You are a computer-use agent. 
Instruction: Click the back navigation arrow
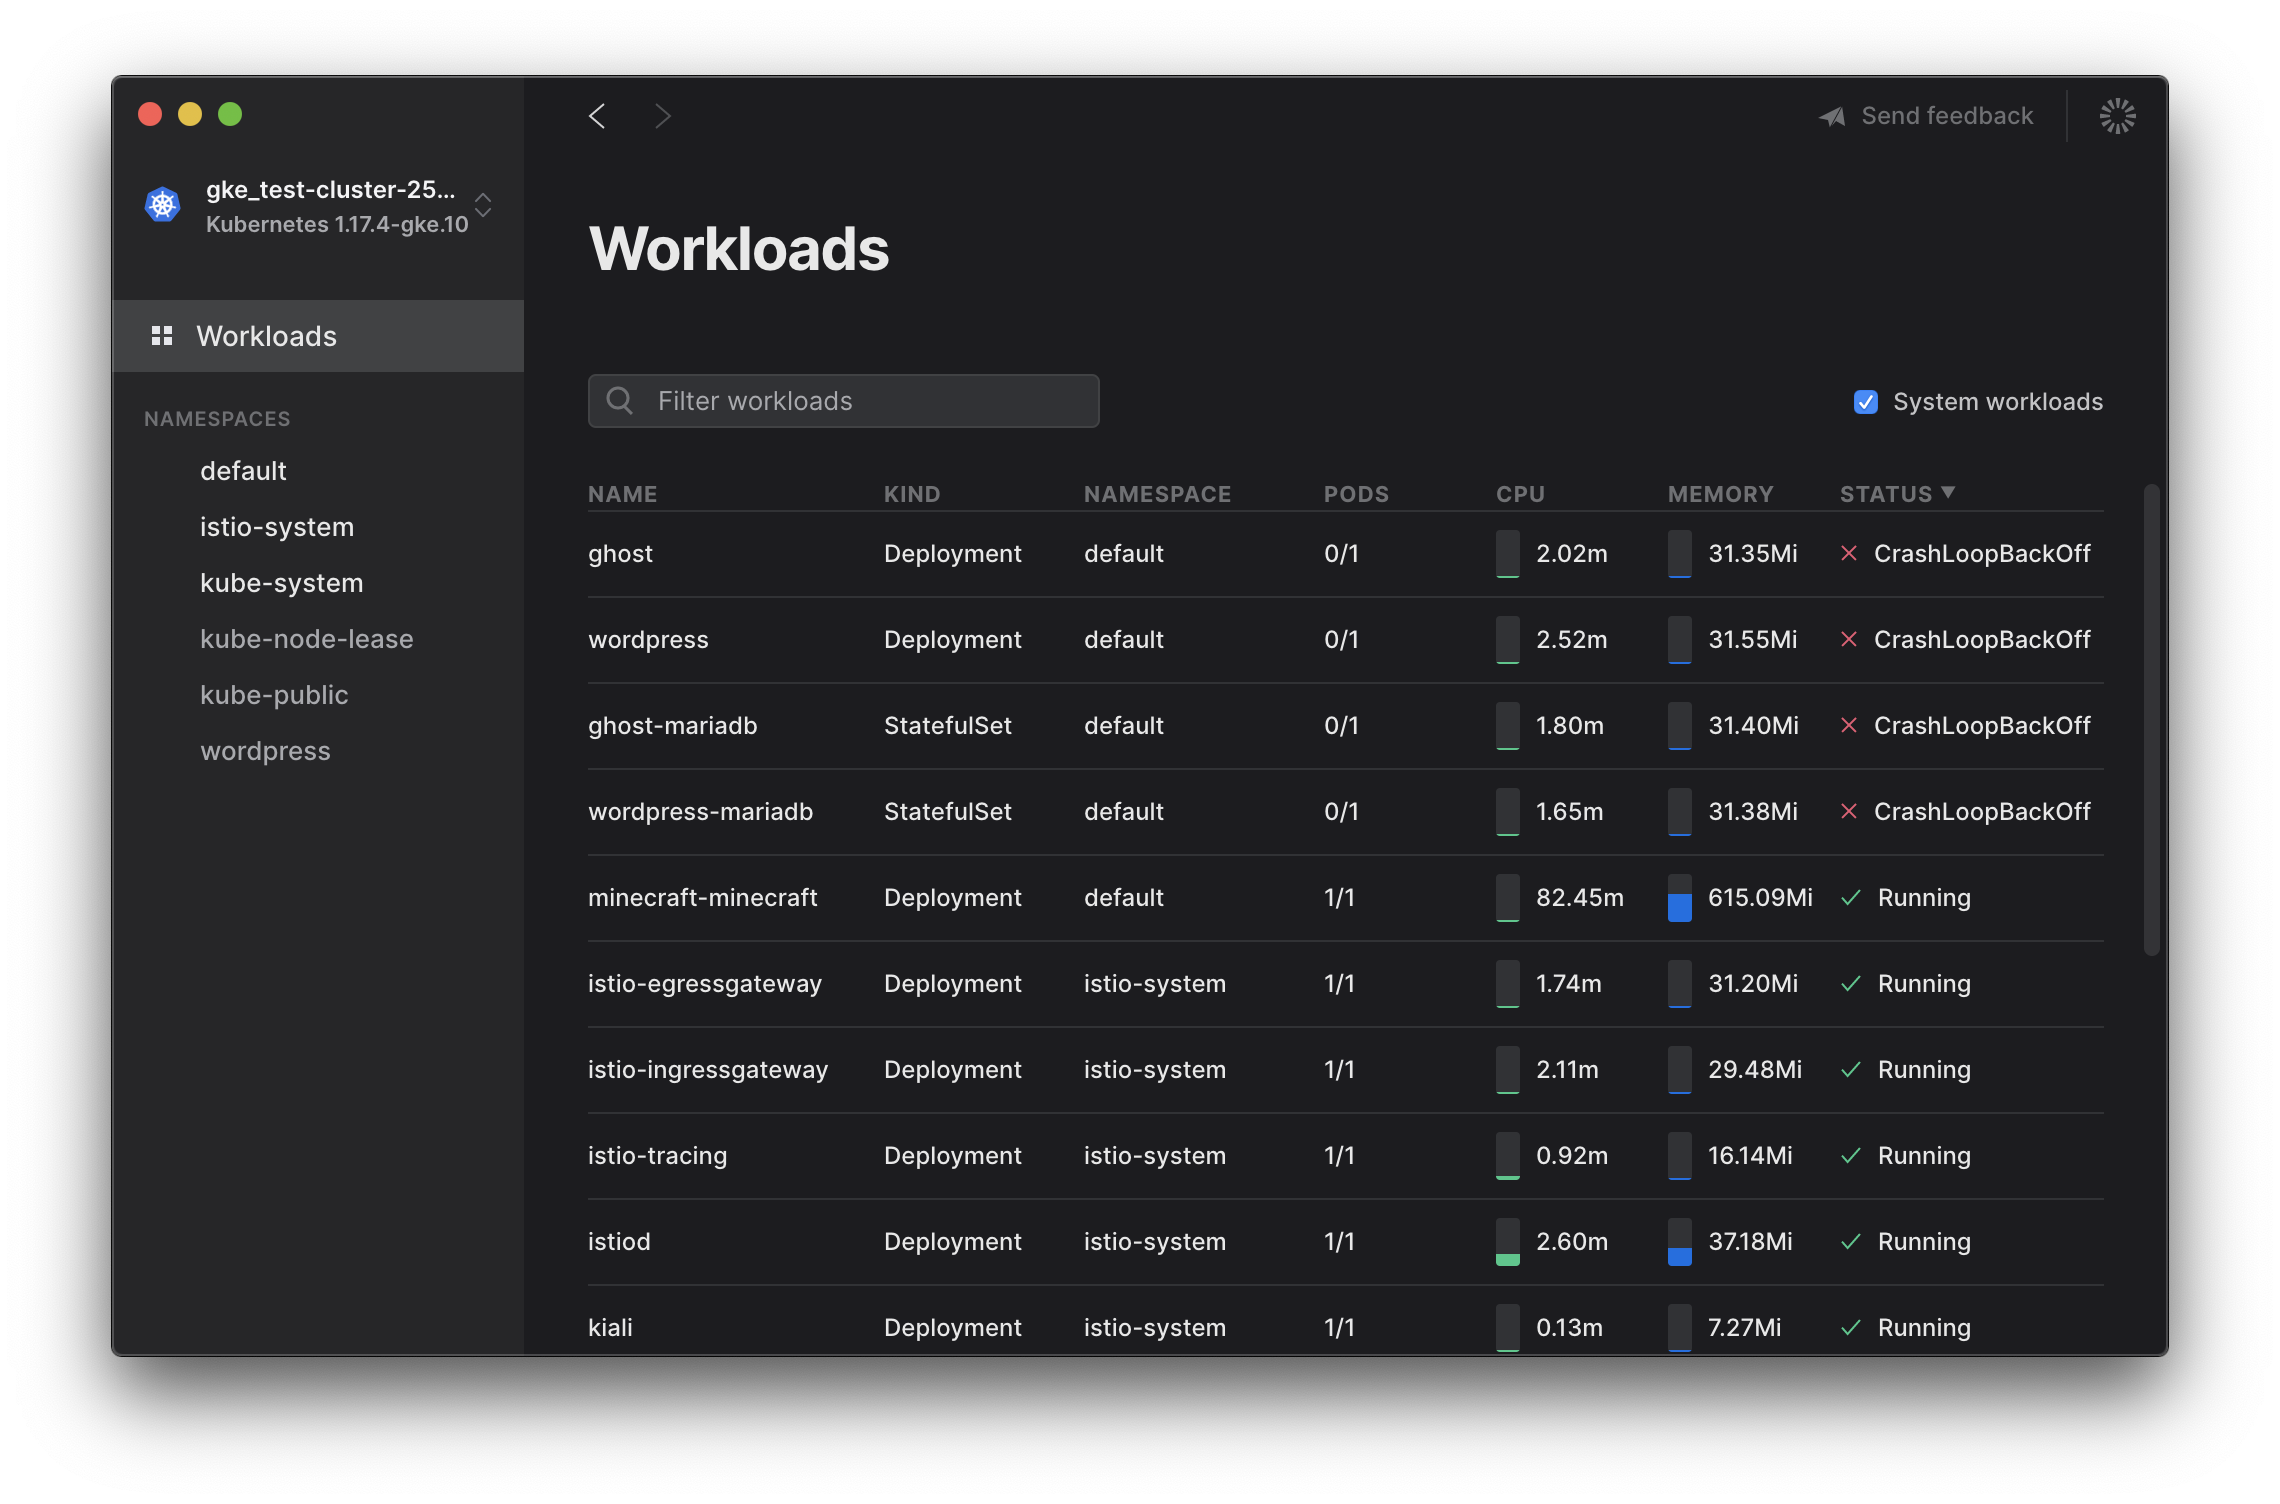pyautogui.click(x=597, y=115)
